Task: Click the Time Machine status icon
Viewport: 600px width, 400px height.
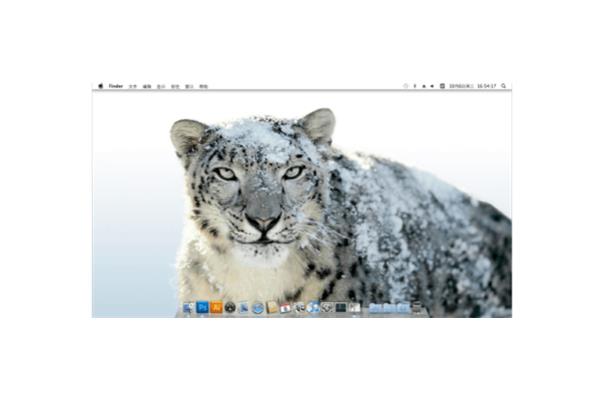Action: tap(406, 86)
